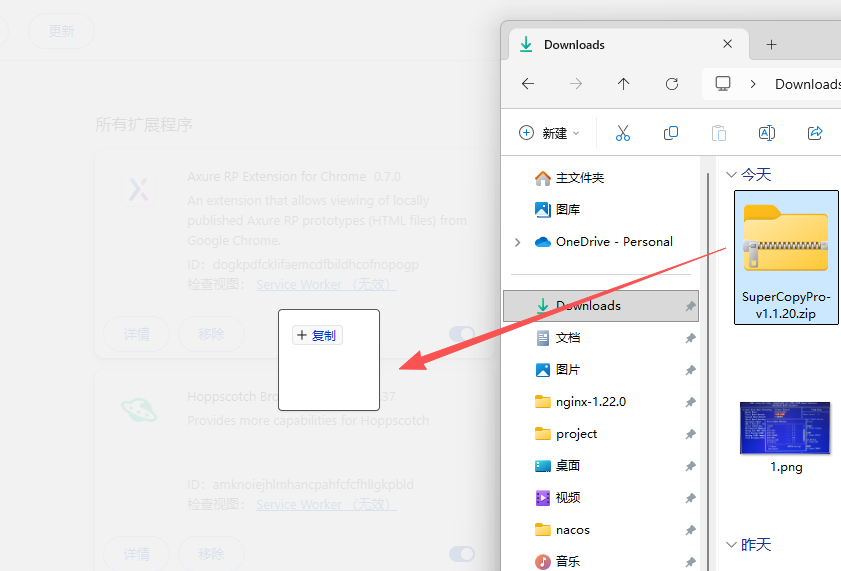Disable the Hoppscotch extension toggle
Image resolution: width=841 pixels, height=571 pixels.
pos(461,554)
